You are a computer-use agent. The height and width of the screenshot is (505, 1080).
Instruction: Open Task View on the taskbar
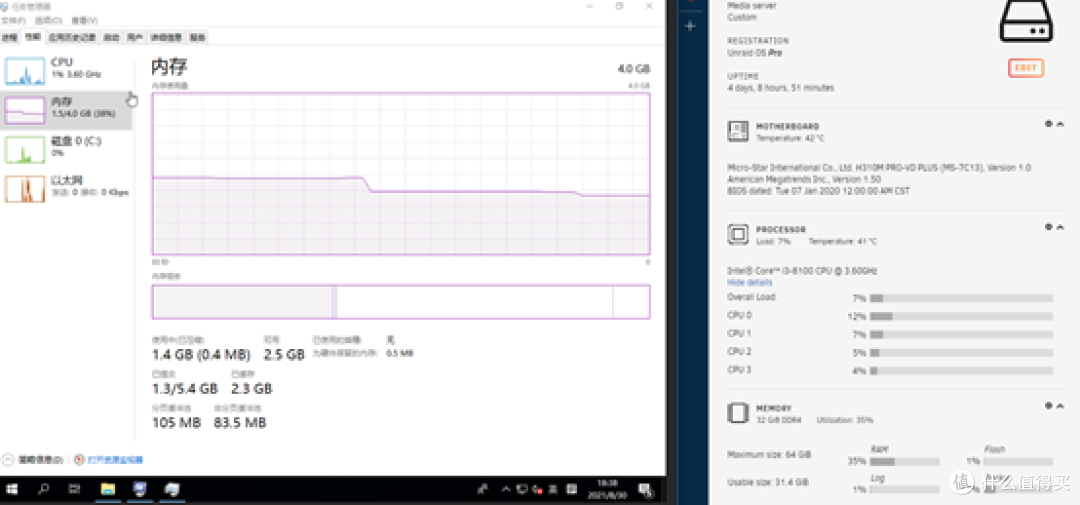click(x=75, y=489)
